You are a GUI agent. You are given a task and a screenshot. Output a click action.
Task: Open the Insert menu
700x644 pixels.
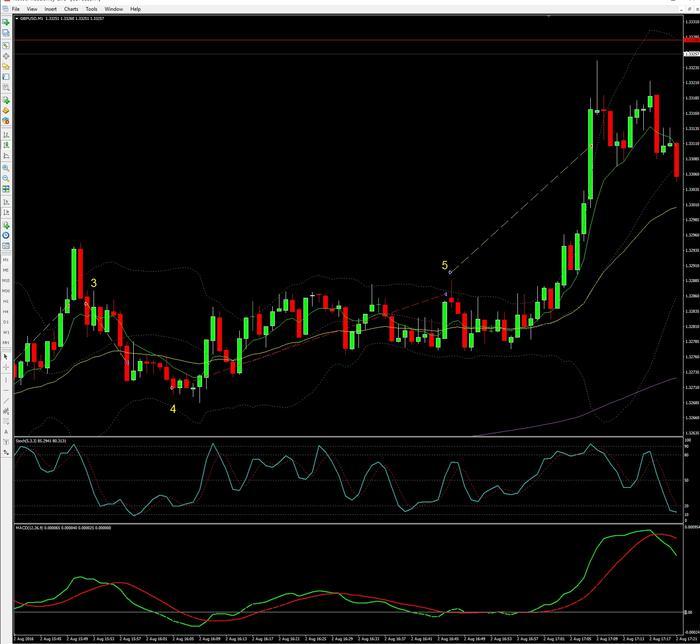pos(50,9)
